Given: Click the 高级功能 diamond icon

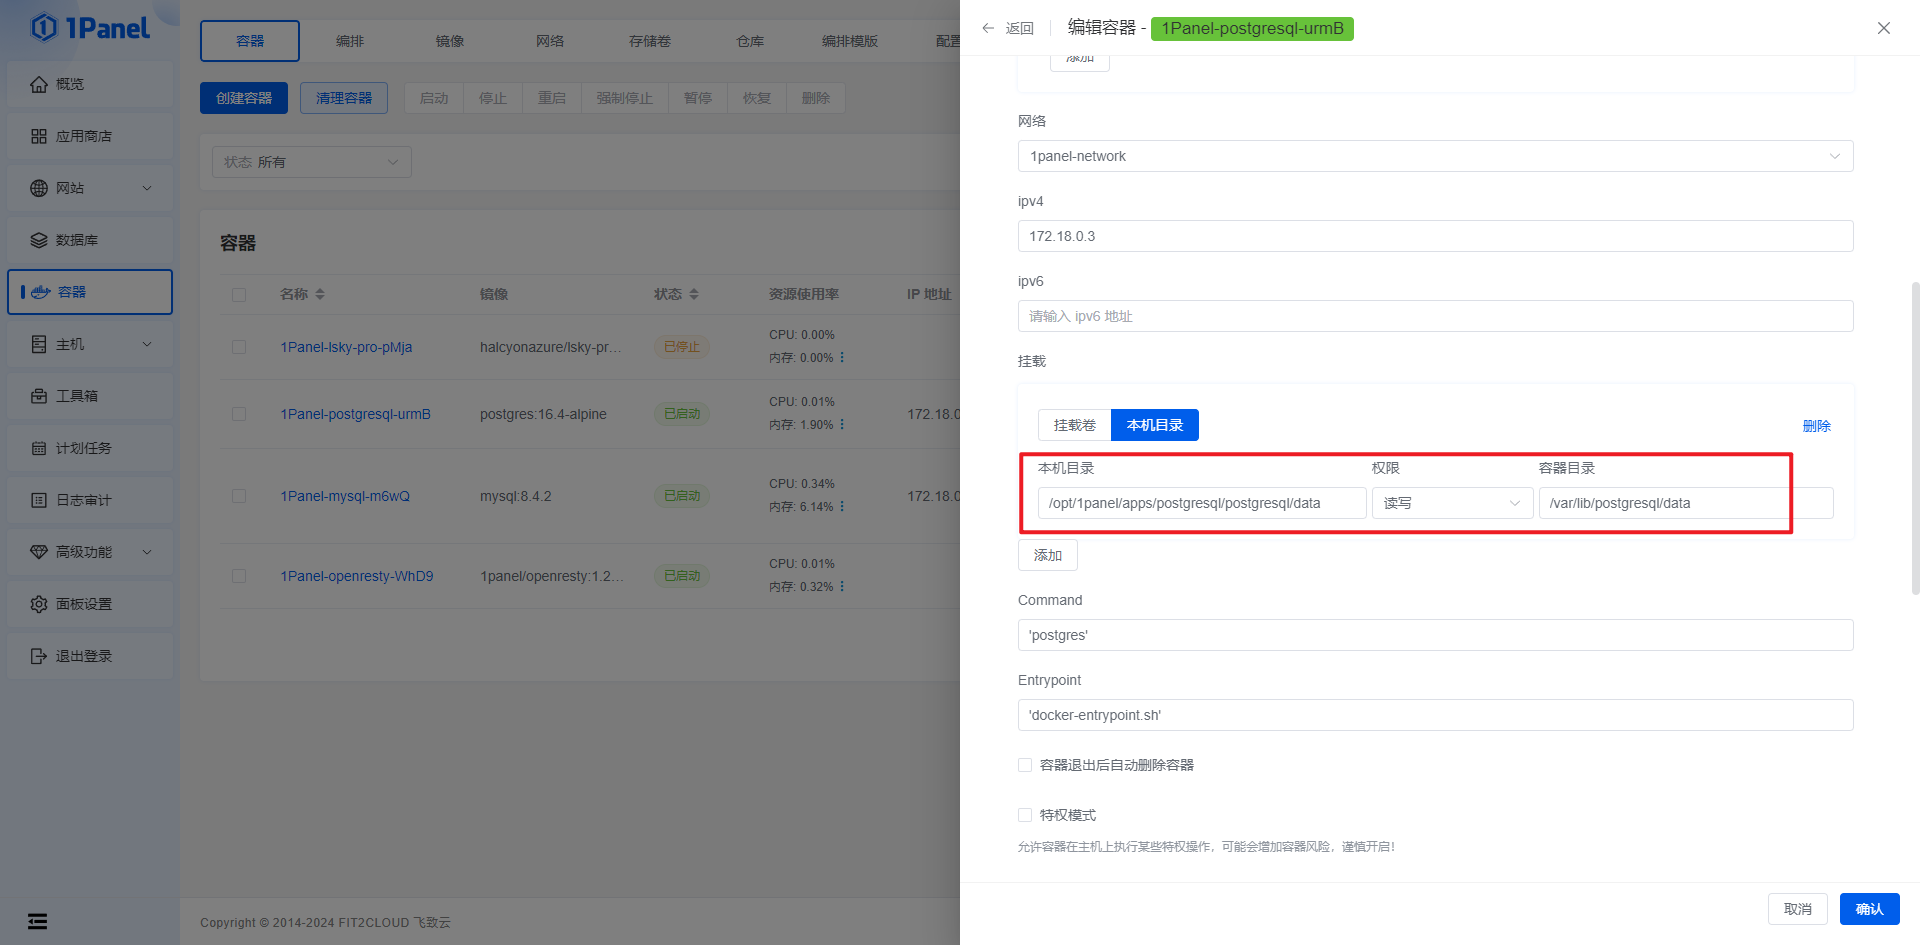Looking at the screenshot, I should [39, 552].
